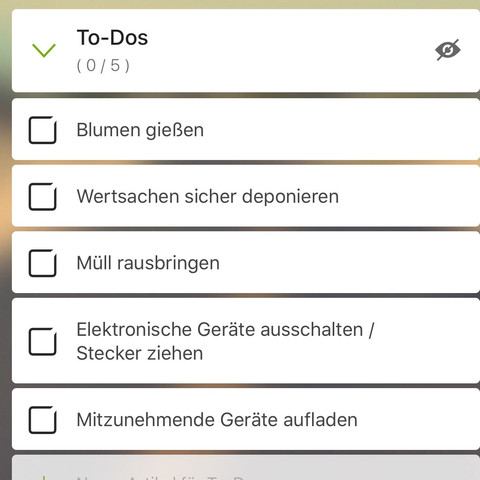Select Mitzunehmende Geräte aufladen task text
Screen dimensions: 480x480
(217, 420)
